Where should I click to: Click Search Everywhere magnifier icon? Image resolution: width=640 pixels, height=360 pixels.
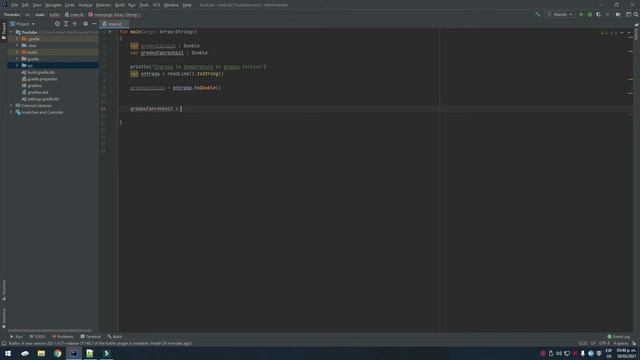[636, 14]
